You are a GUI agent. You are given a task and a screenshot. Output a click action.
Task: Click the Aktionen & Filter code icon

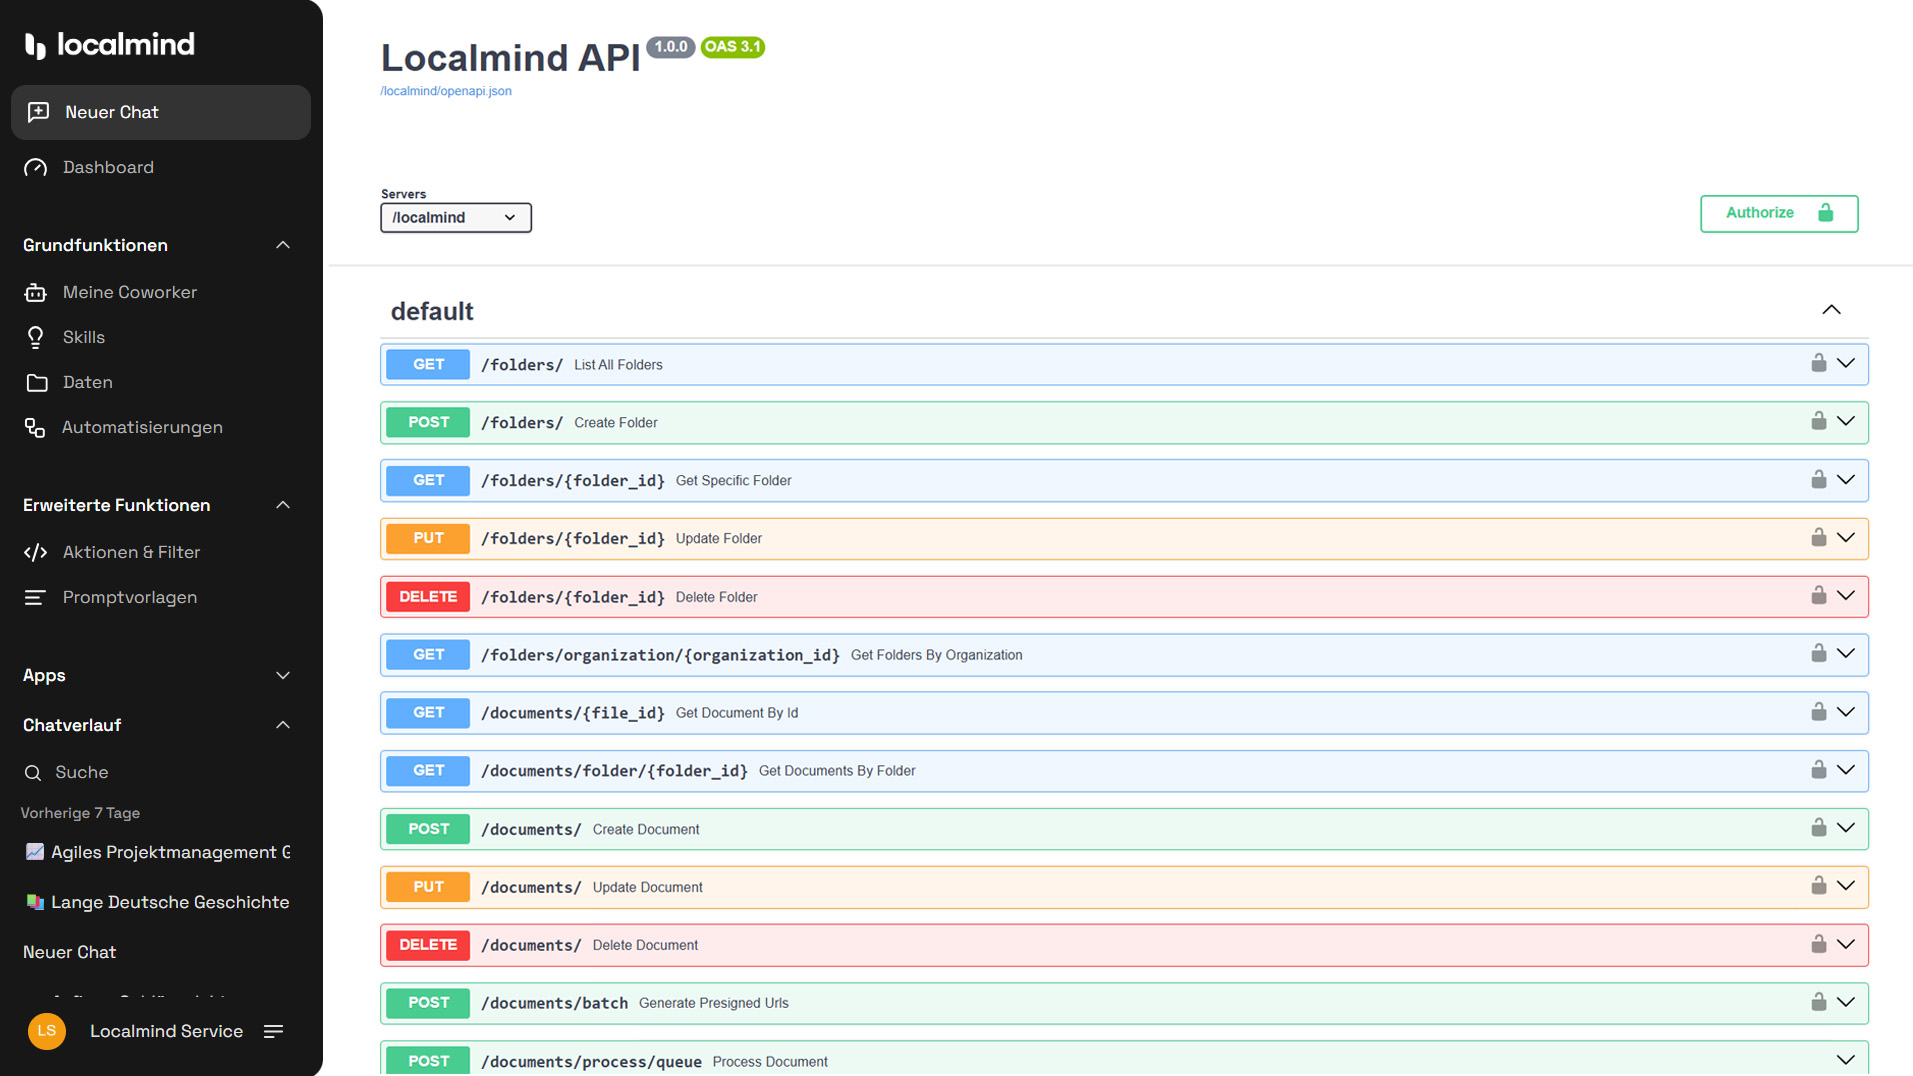36,552
